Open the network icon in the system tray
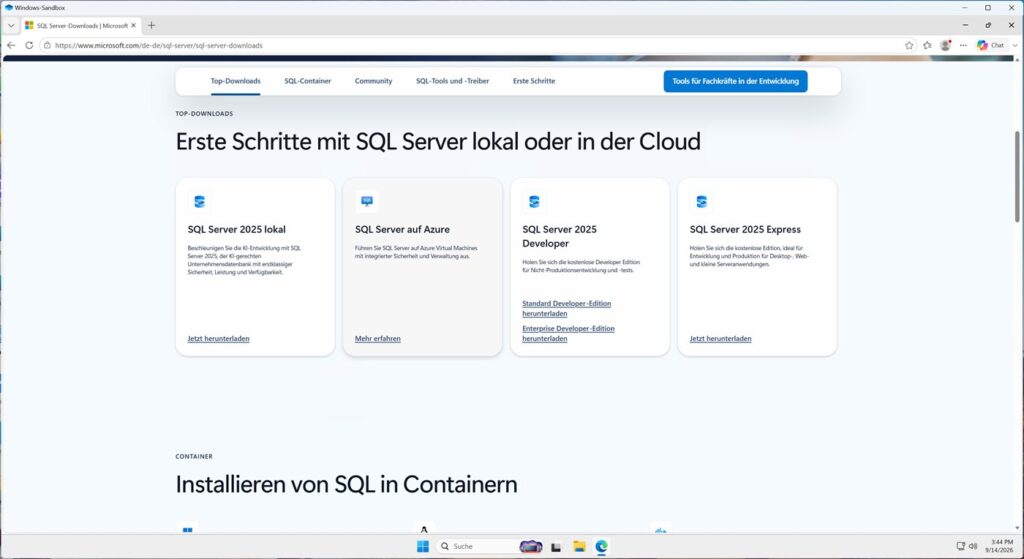 coord(961,546)
